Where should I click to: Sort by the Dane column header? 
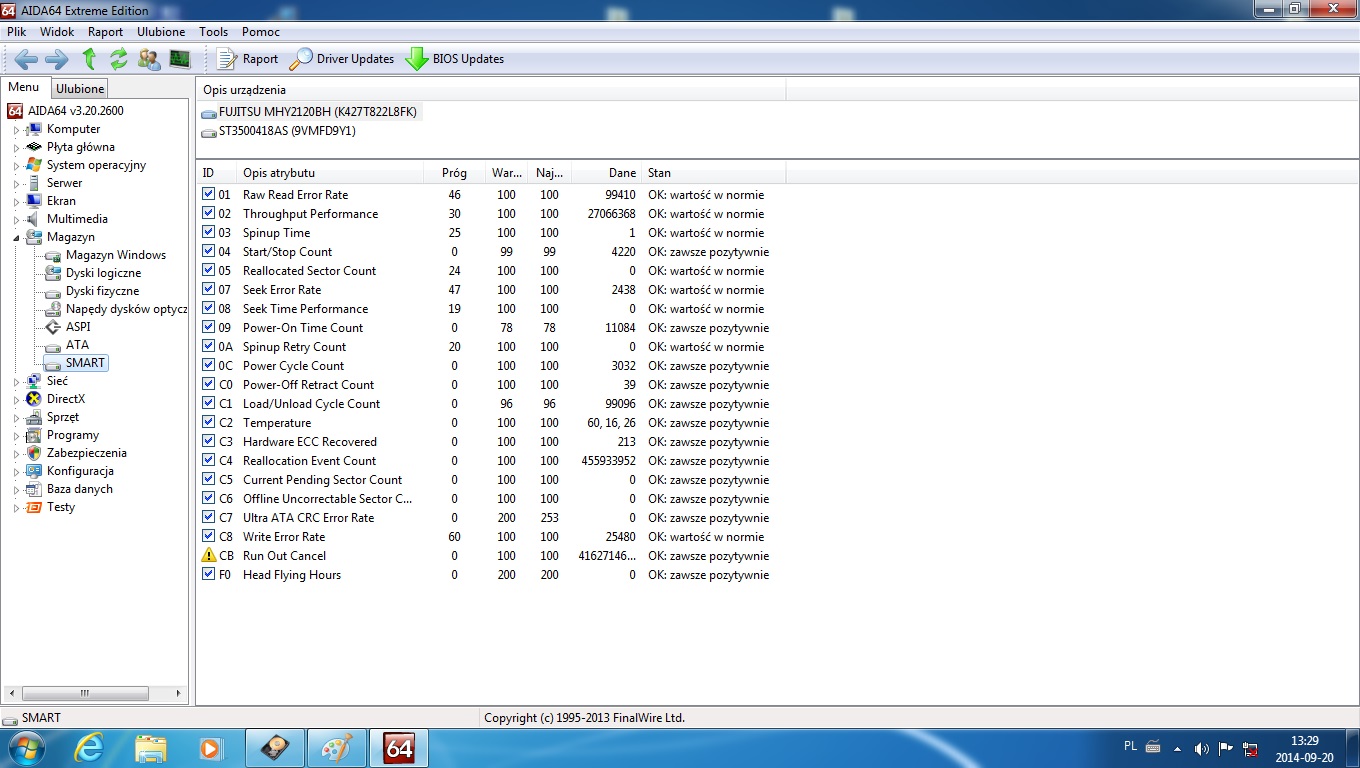(605, 173)
